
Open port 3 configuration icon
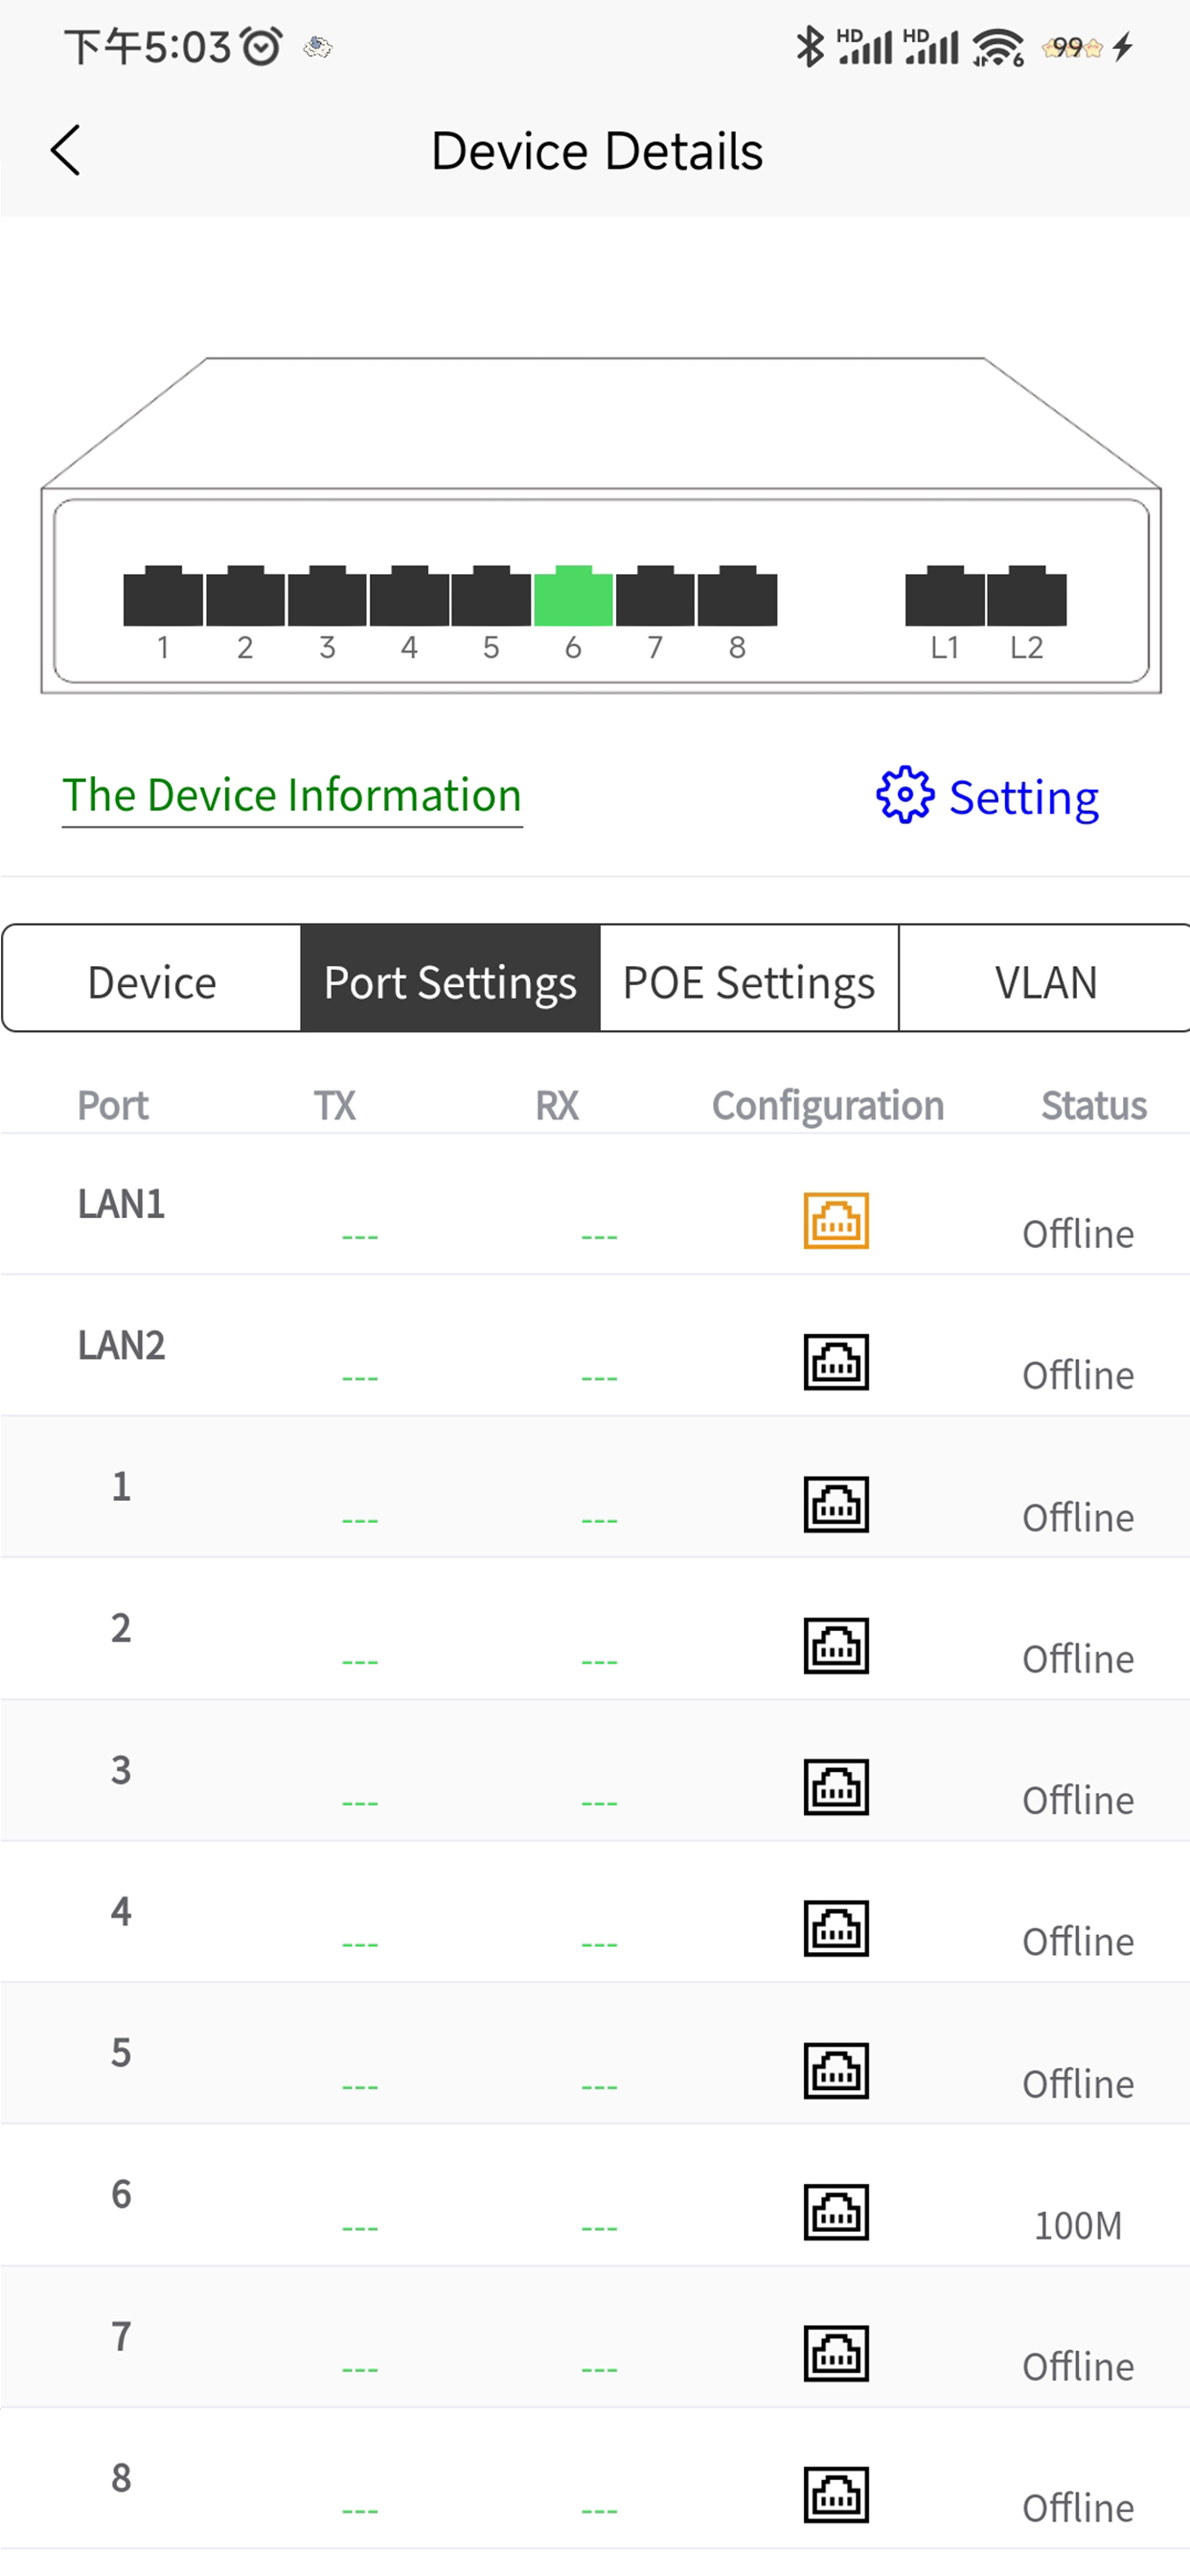(x=836, y=1787)
